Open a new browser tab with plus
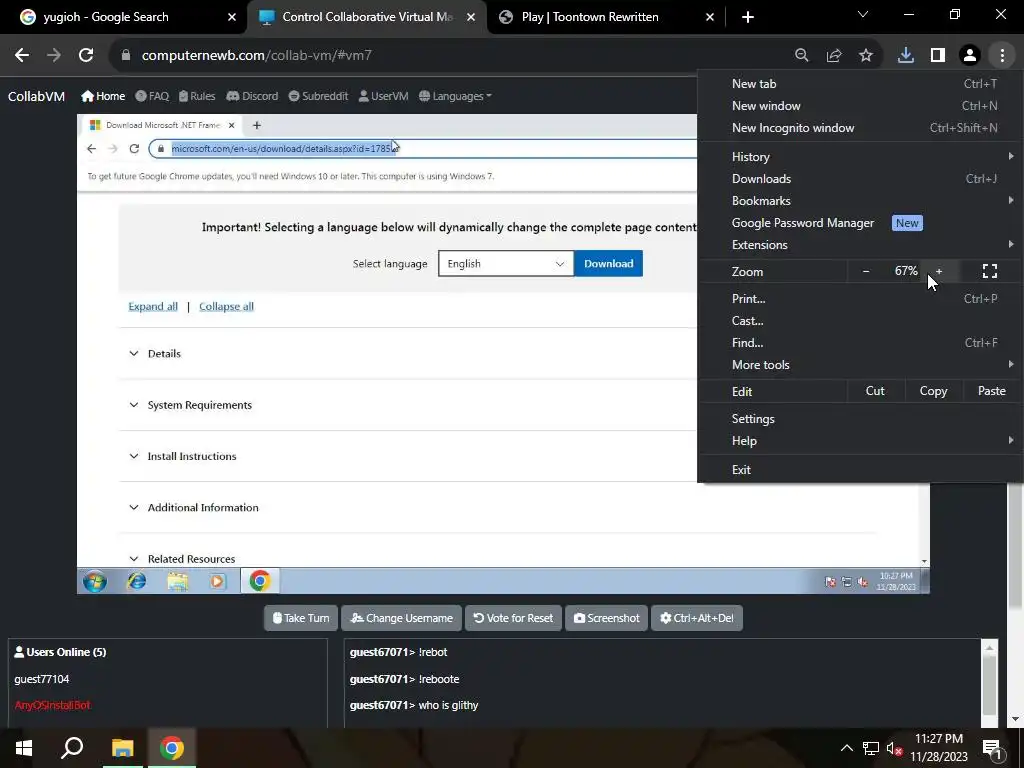 point(748,17)
